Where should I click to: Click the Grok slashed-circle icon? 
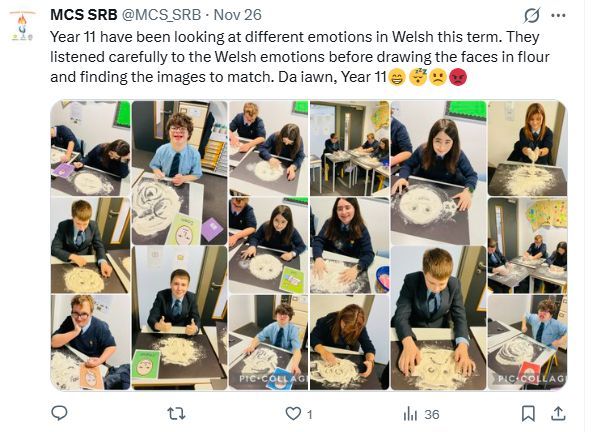coord(530,17)
